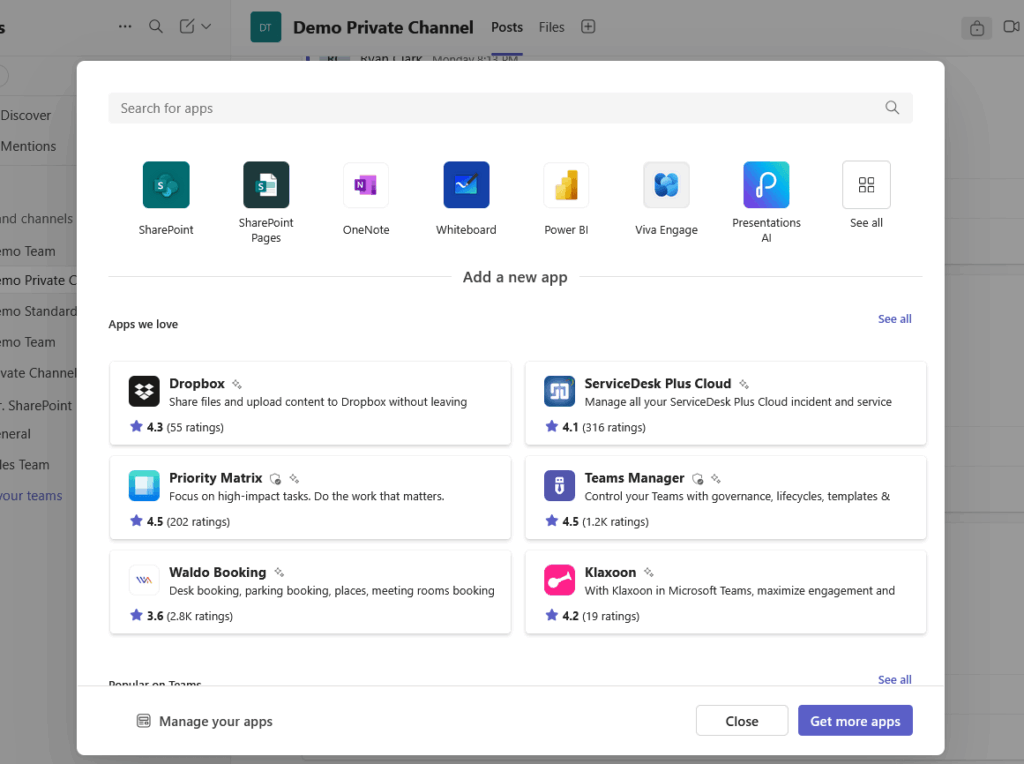This screenshot has height=764, width=1024.
Task: Open the ServiceDesk Plus Cloud title
Action: pyautogui.click(x=658, y=383)
